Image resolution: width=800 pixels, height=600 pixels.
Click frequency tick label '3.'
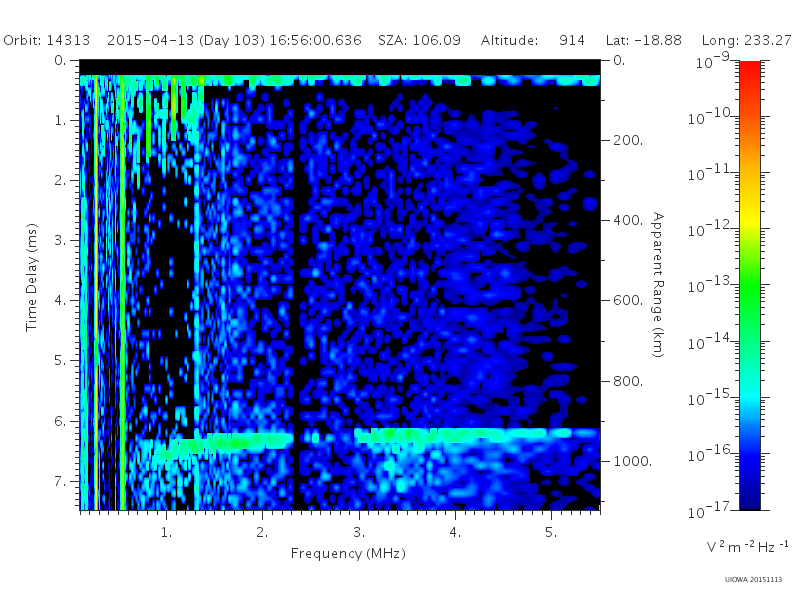(x=359, y=533)
